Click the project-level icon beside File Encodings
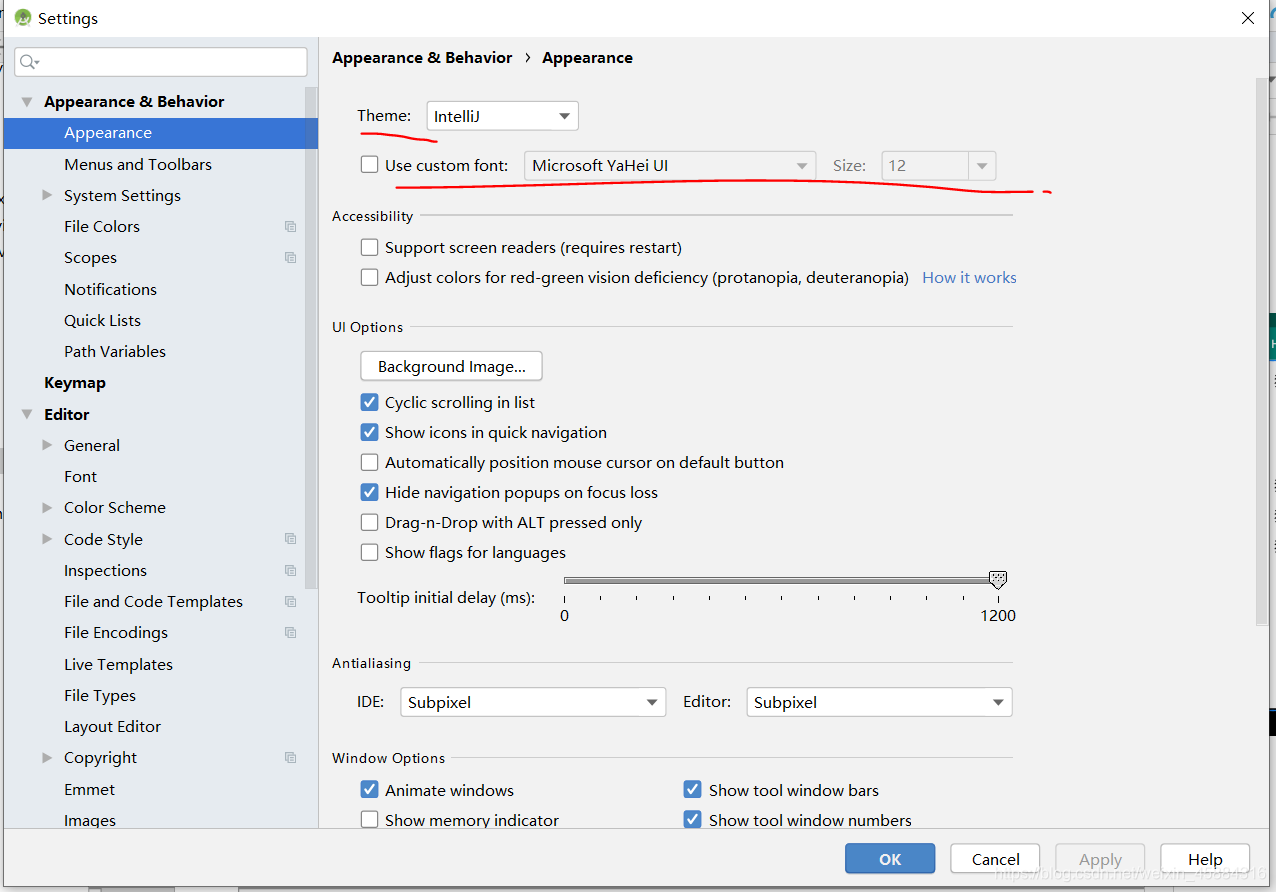Viewport: 1276px width, 892px height. 290,633
